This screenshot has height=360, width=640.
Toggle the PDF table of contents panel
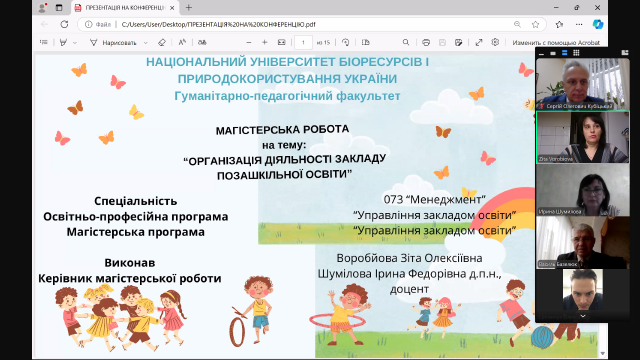coord(44,42)
